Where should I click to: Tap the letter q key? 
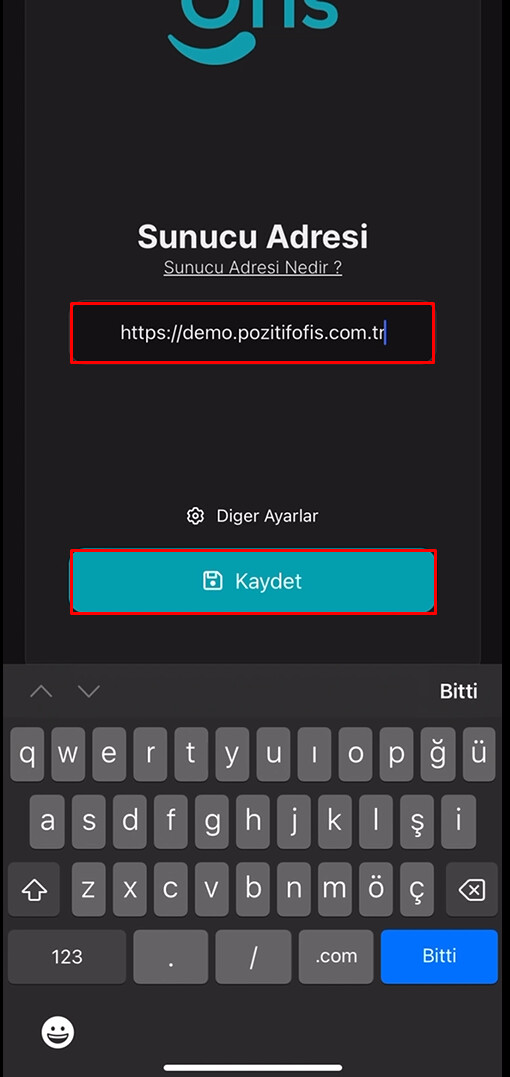click(x=27, y=754)
